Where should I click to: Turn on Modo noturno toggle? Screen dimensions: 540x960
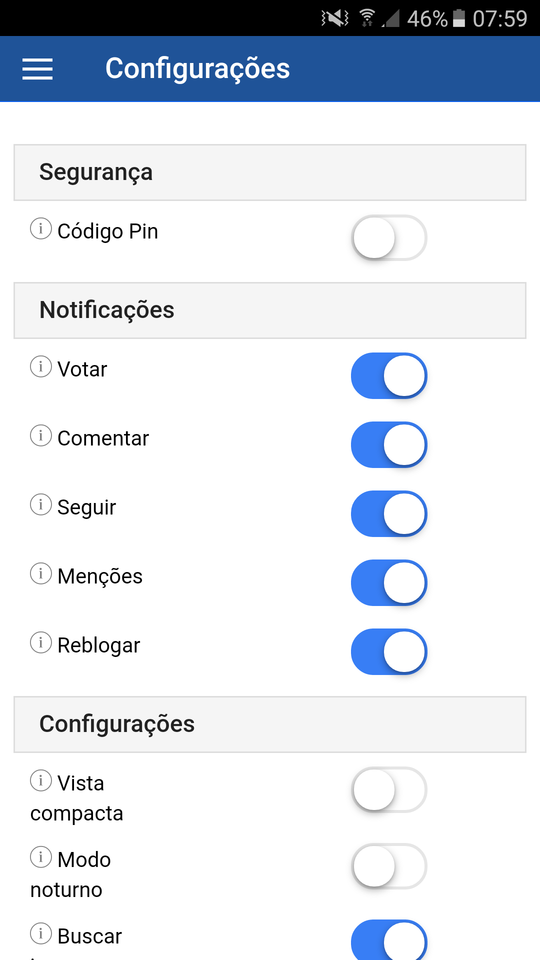pyautogui.click(x=389, y=866)
